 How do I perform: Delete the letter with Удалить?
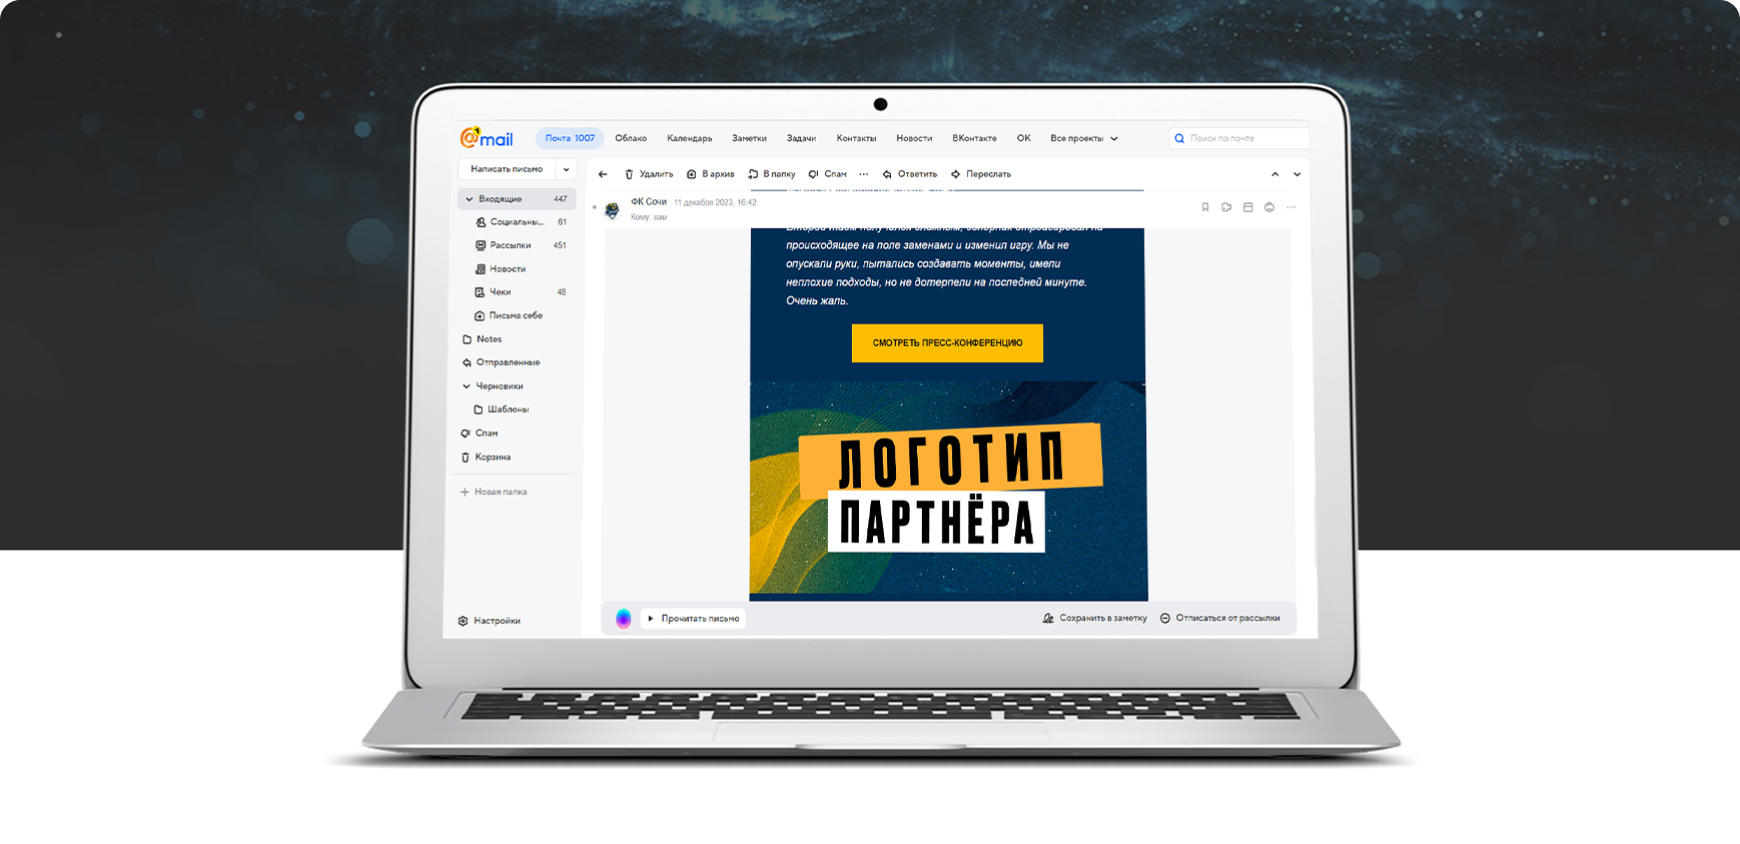649,174
